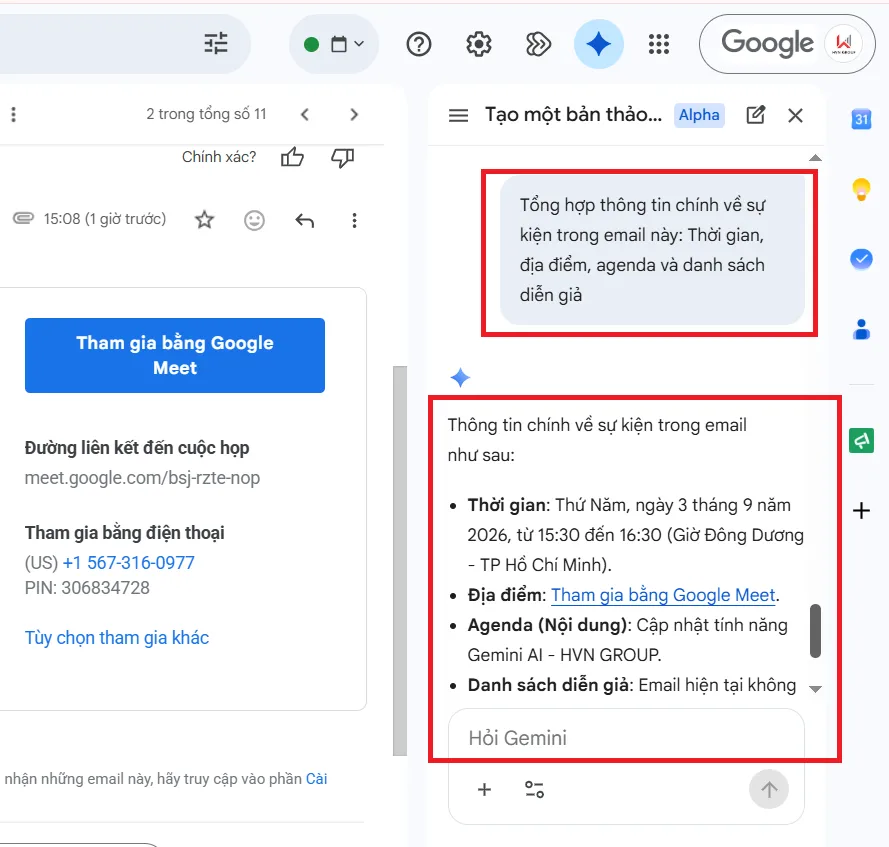The height and width of the screenshot is (847, 889).
Task: Toggle the Gemini sparkle panel button
Action: [599, 44]
